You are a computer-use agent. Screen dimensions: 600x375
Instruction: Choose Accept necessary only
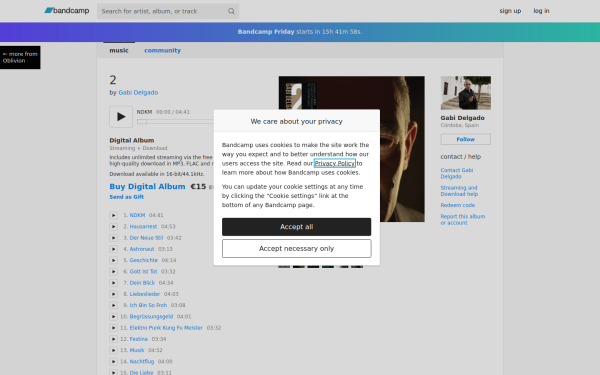point(297,249)
